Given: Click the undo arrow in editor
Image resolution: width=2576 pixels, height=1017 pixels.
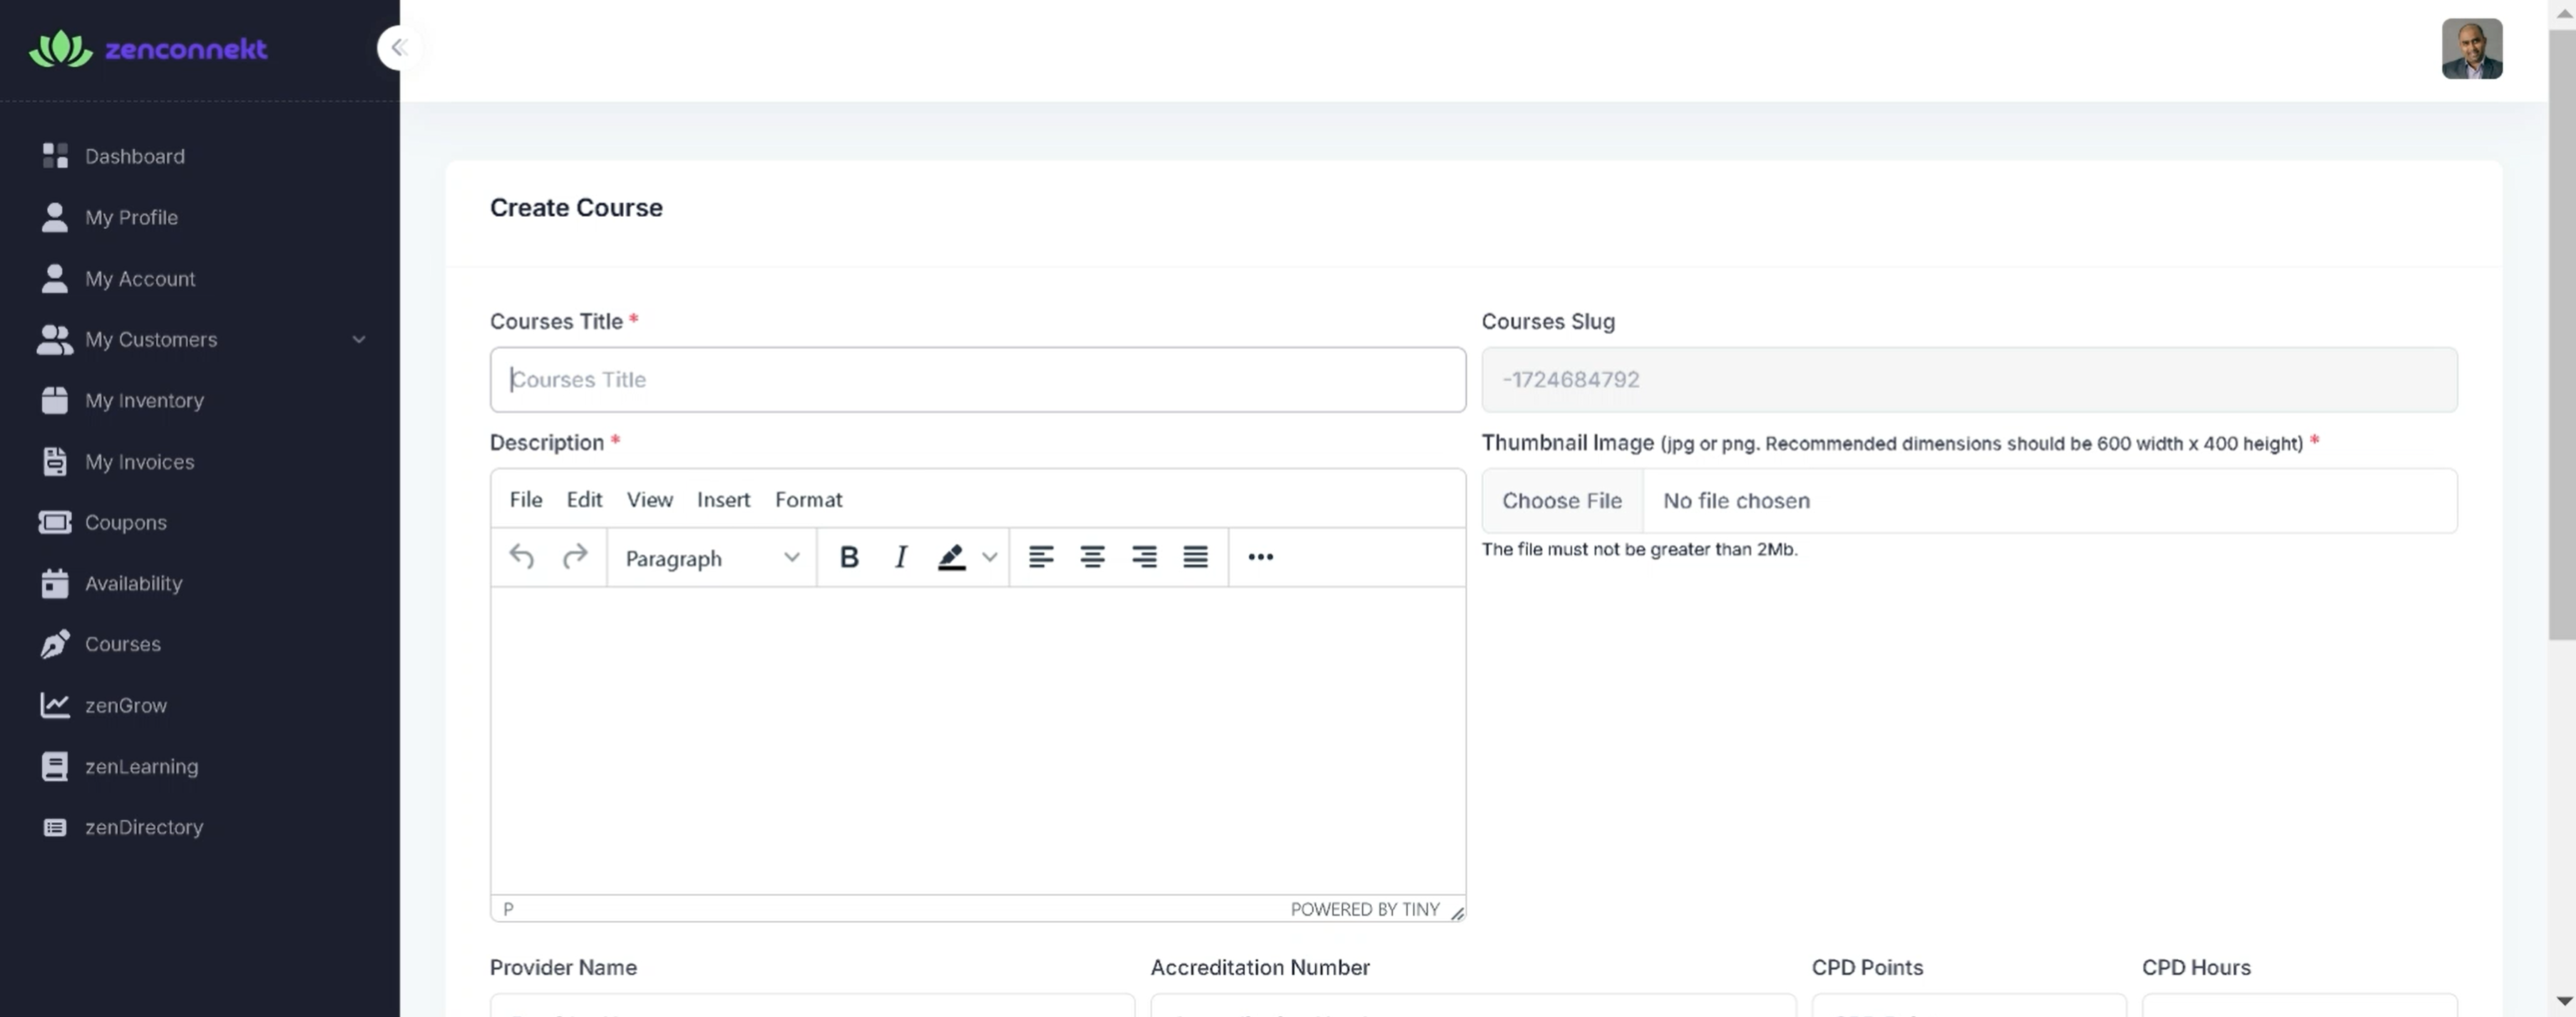Looking at the screenshot, I should point(521,557).
